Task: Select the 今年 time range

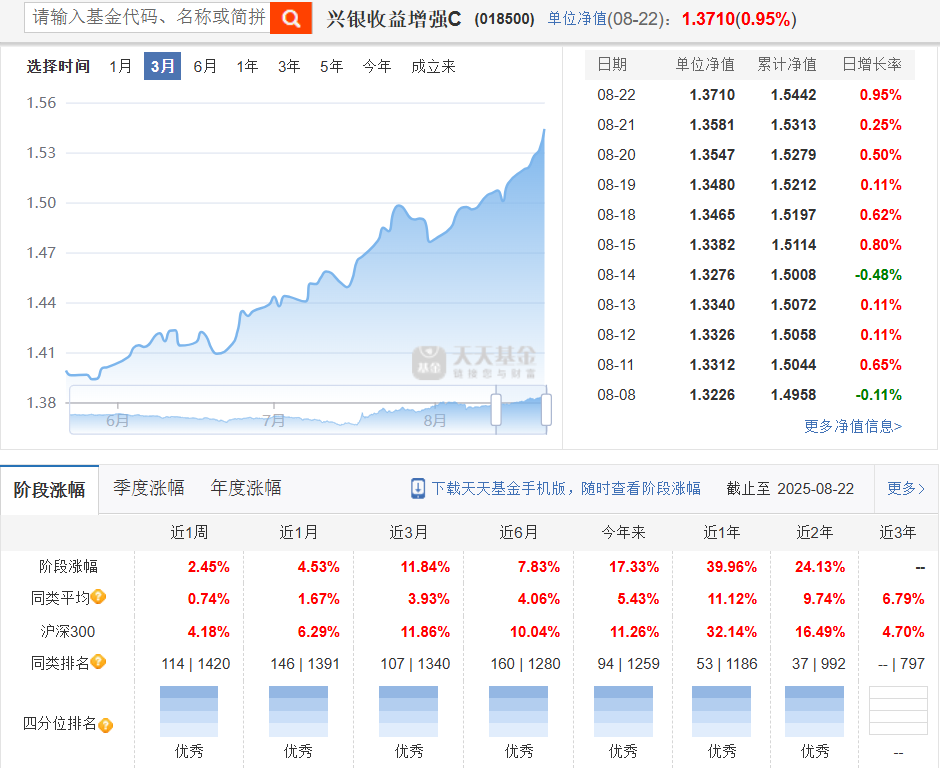Action: 377,66
